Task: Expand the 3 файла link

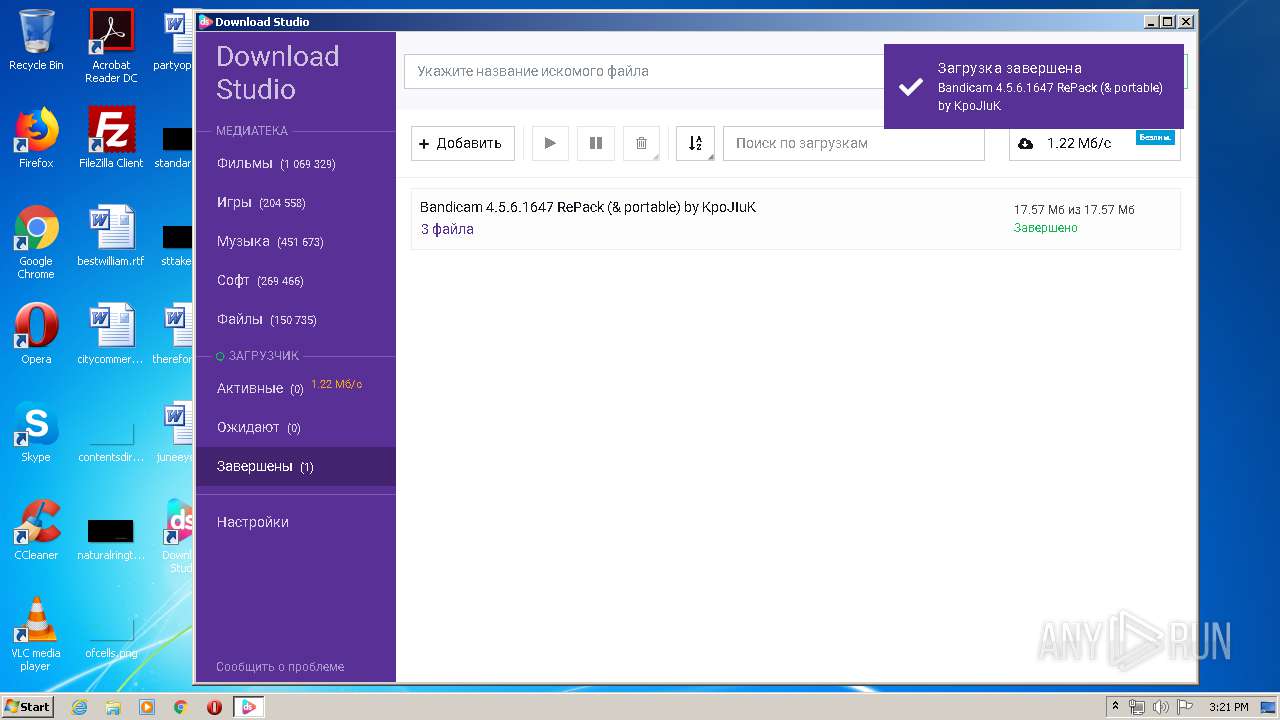Action: click(447, 229)
